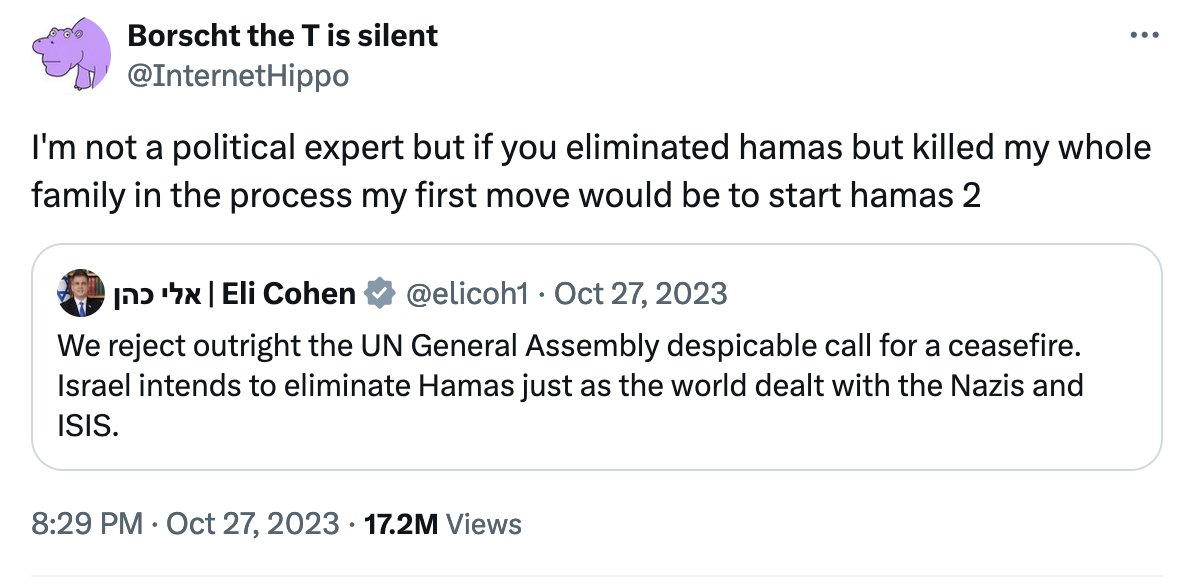
Task: Open the @elicoh1 handle
Action: click(x=465, y=294)
